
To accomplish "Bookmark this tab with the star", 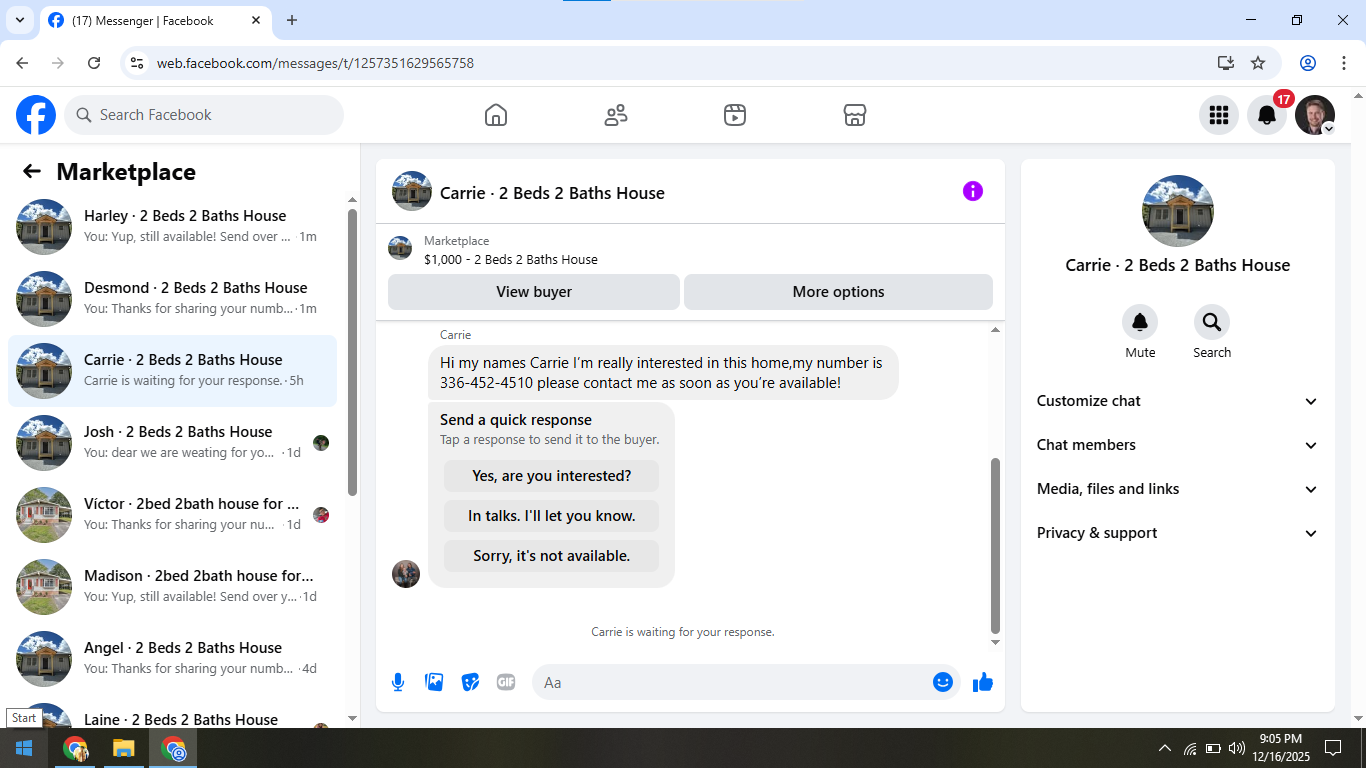I will [1258, 63].
